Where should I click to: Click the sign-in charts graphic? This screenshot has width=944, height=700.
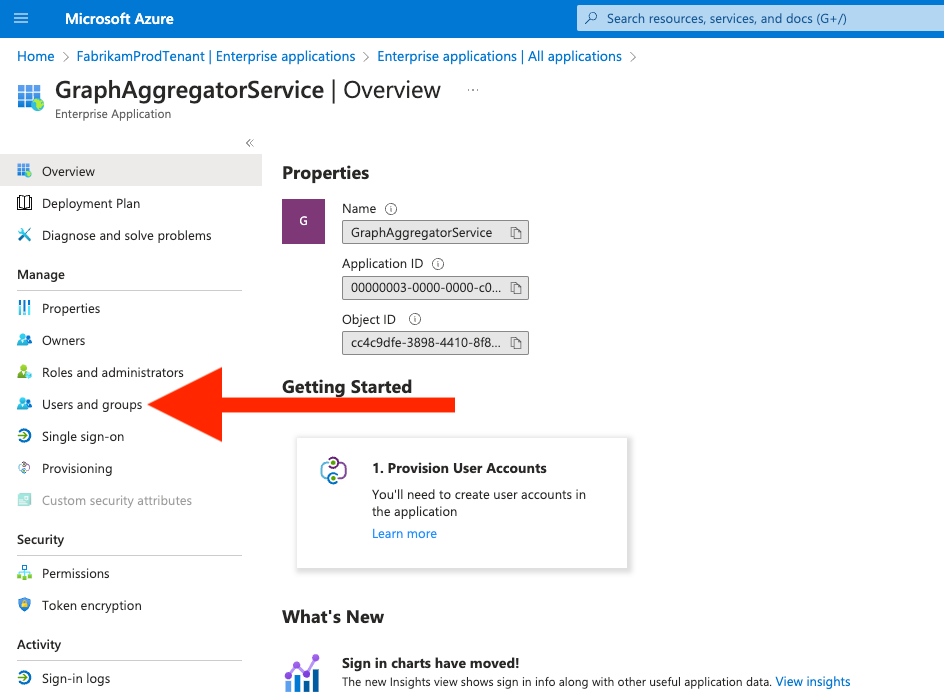302,673
